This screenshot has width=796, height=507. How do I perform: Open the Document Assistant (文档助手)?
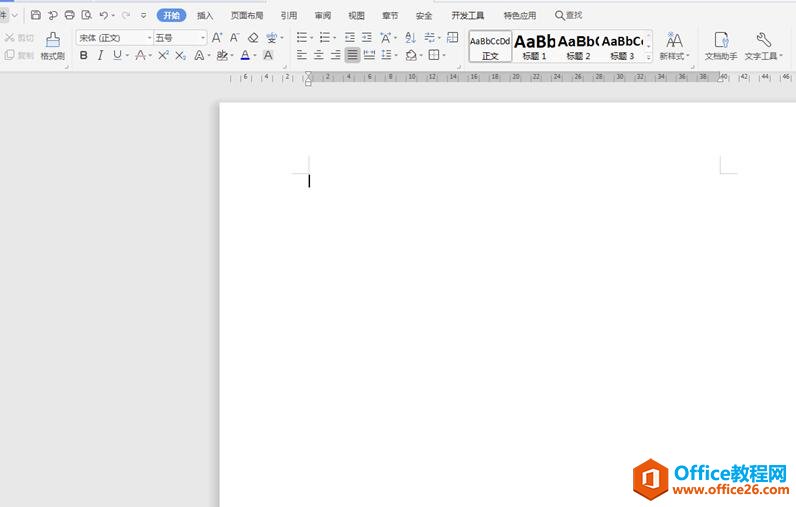pyautogui.click(x=720, y=45)
